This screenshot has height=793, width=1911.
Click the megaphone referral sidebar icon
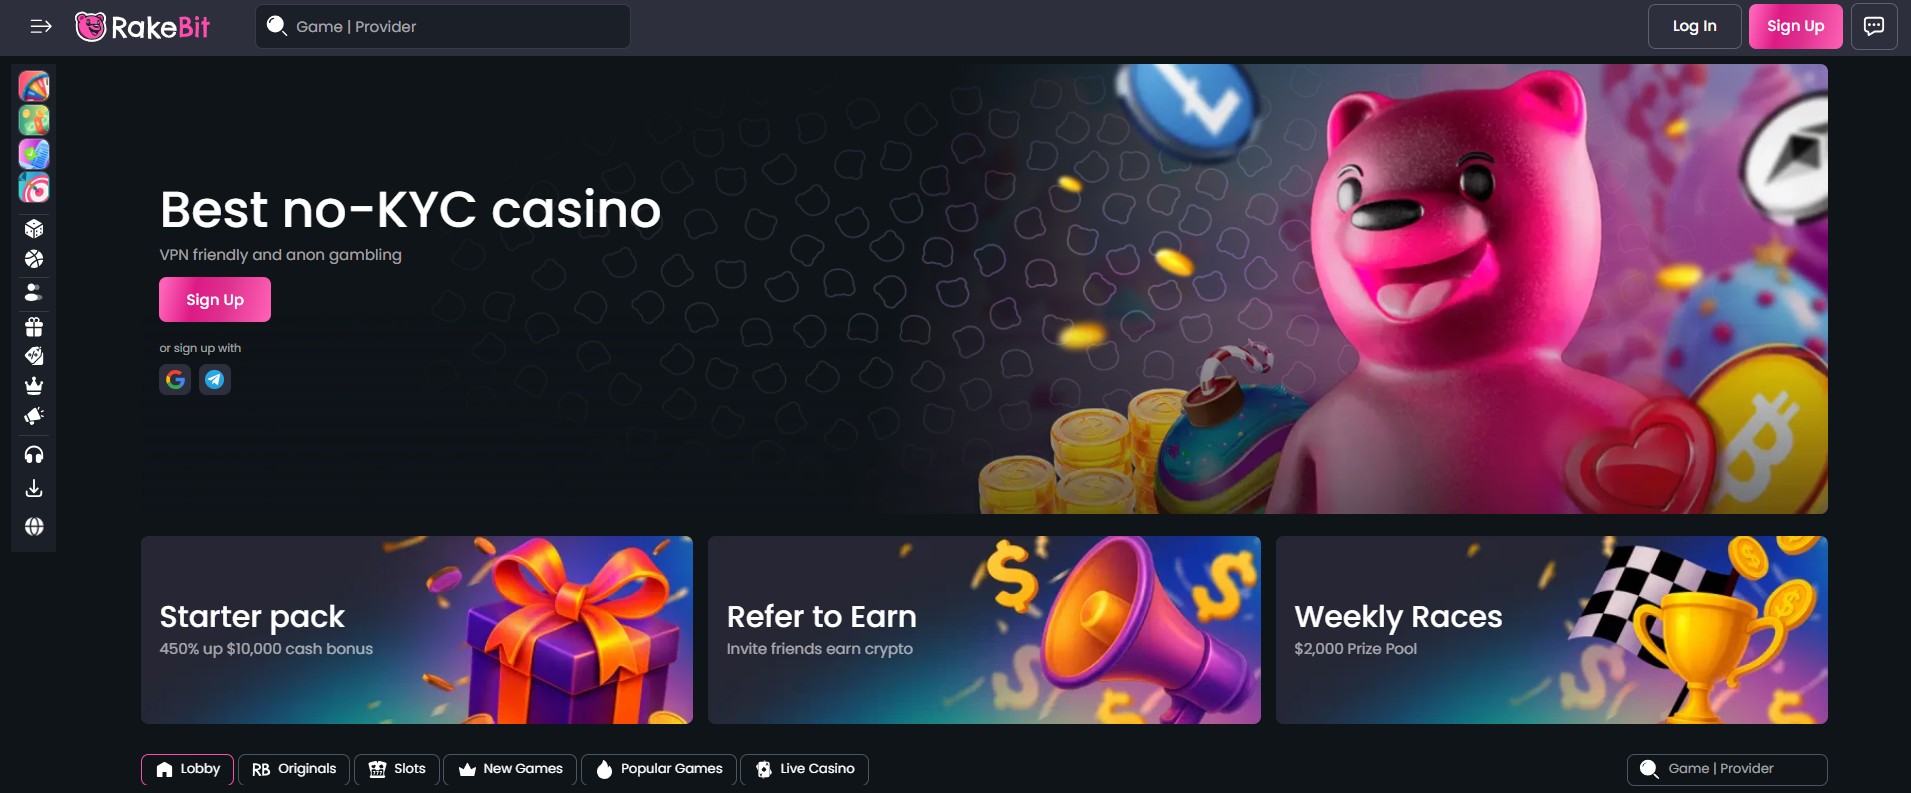click(34, 416)
